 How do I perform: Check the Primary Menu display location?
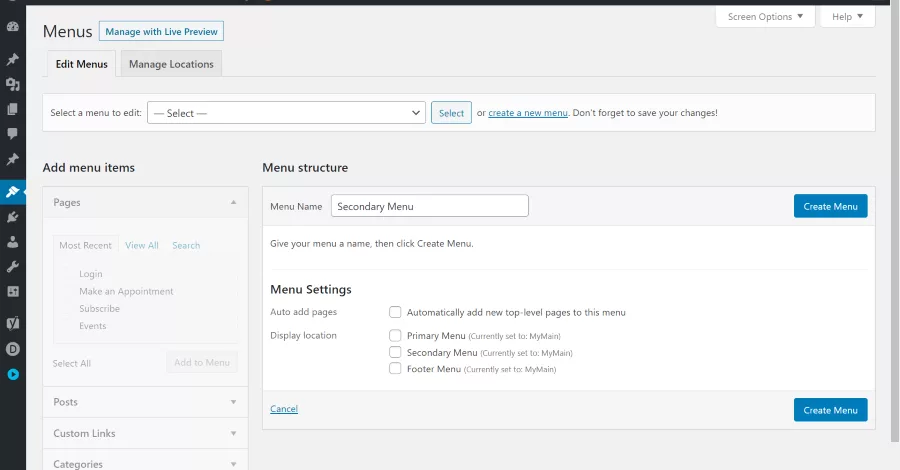click(395, 335)
